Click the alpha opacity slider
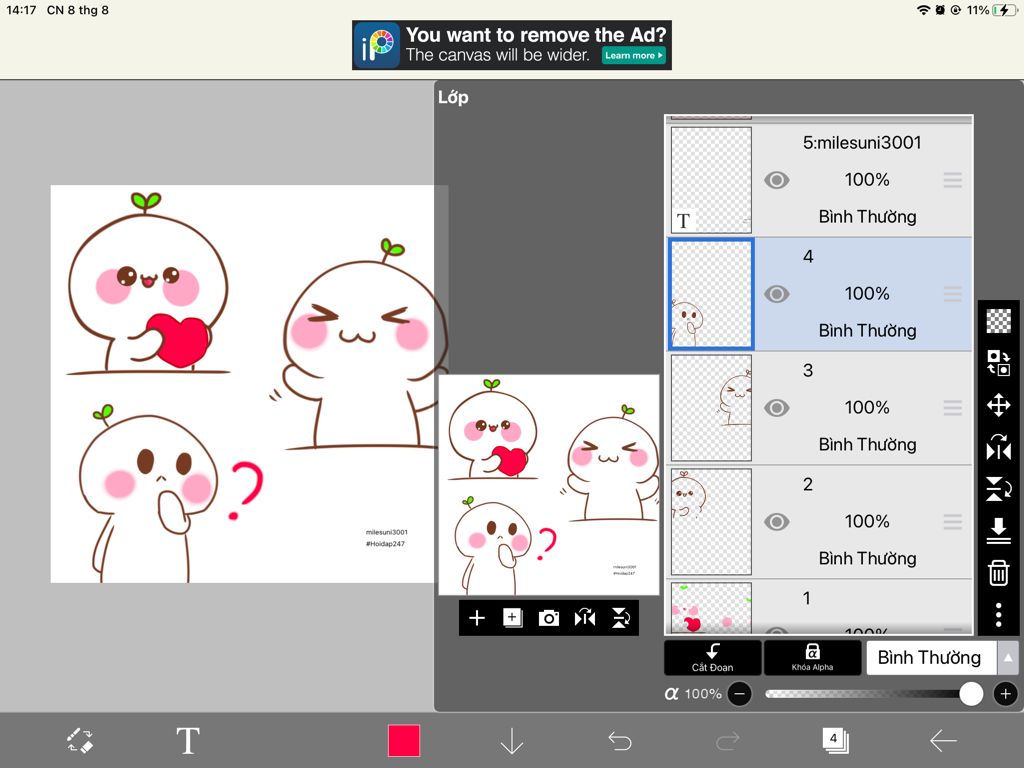Image resolution: width=1024 pixels, height=768 pixels. pyautogui.click(x=874, y=694)
